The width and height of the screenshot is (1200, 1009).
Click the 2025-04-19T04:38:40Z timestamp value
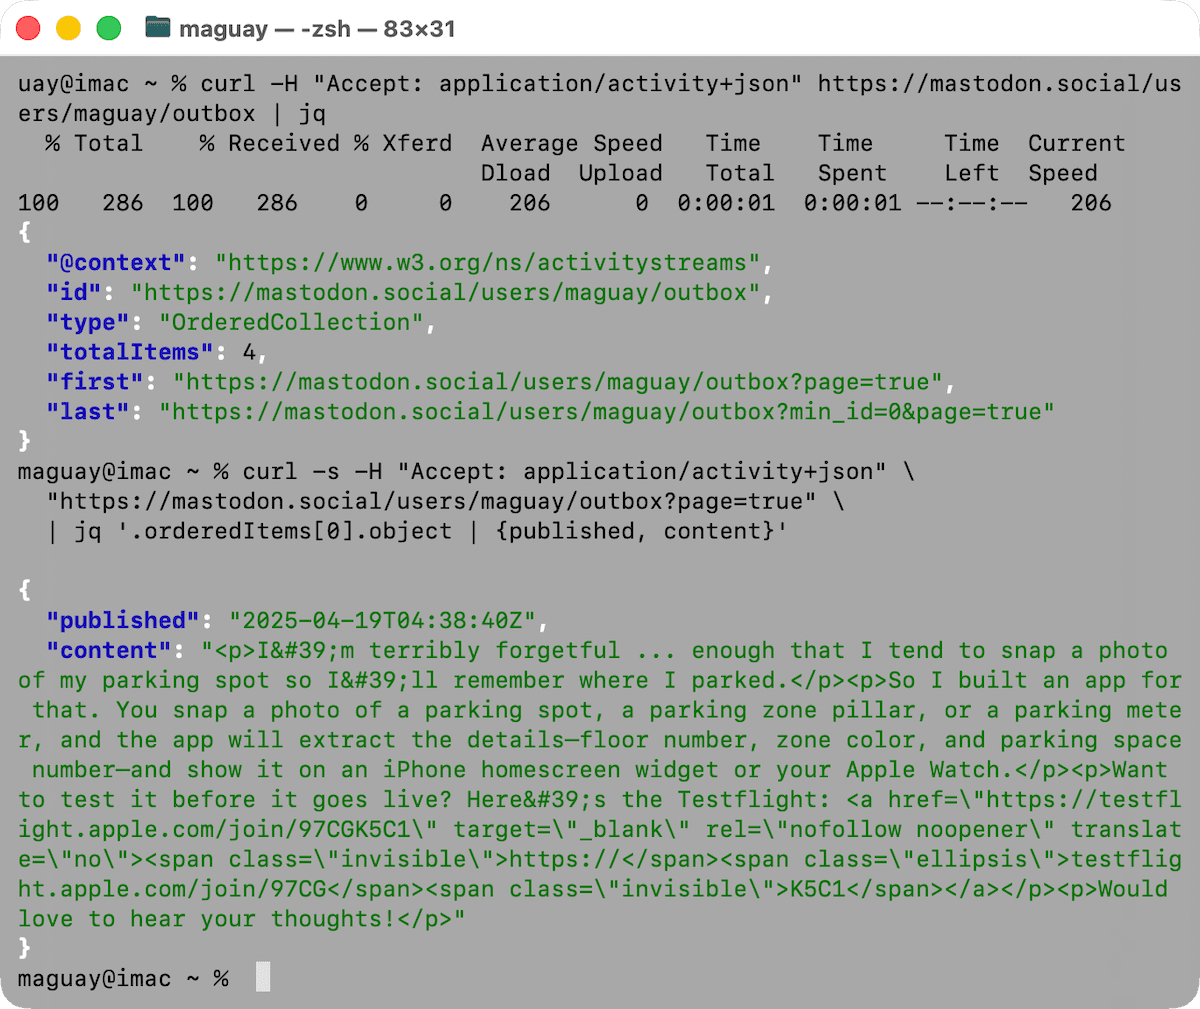[x=382, y=620]
